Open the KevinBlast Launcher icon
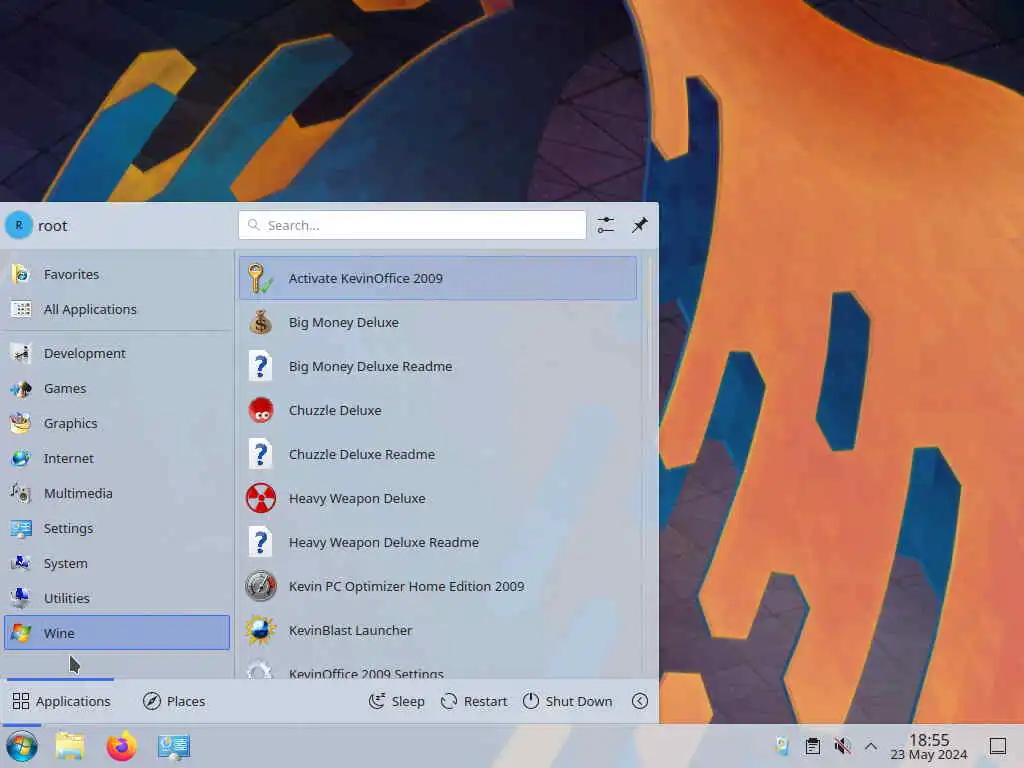The height and width of the screenshot is (768, 1024). coord(261,630)
